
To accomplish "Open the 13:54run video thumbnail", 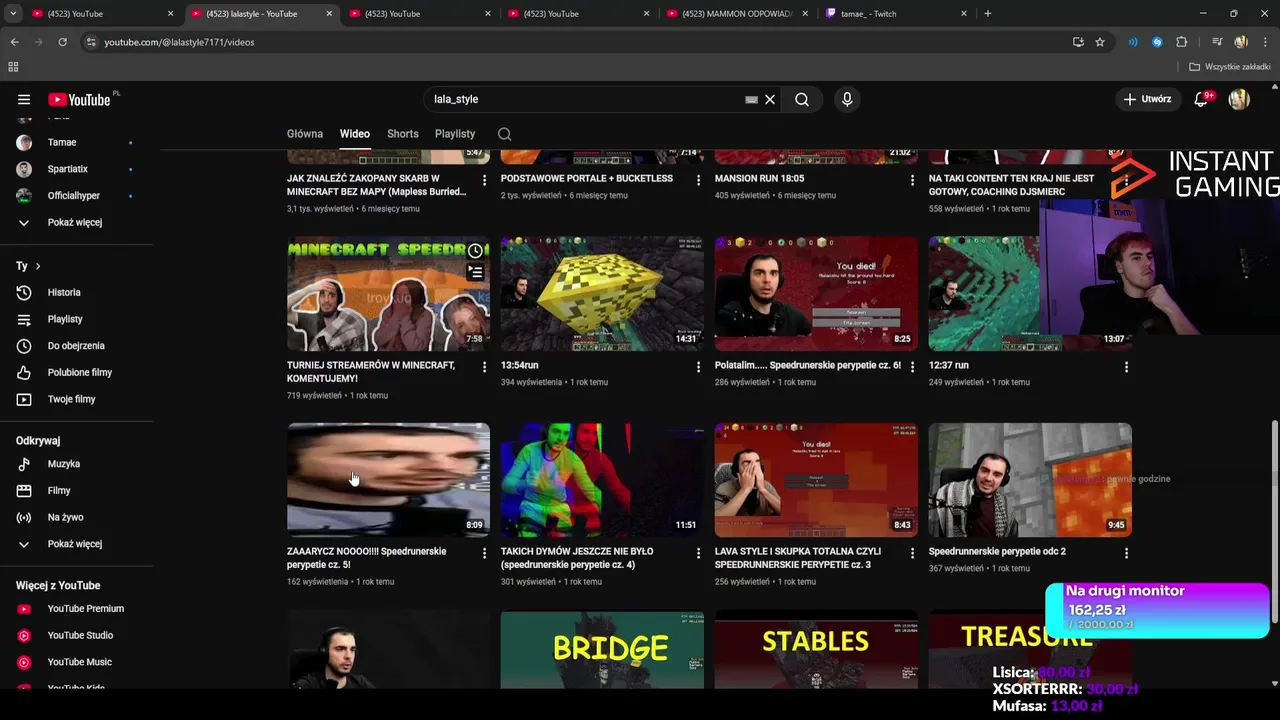I will pos(602,293).
